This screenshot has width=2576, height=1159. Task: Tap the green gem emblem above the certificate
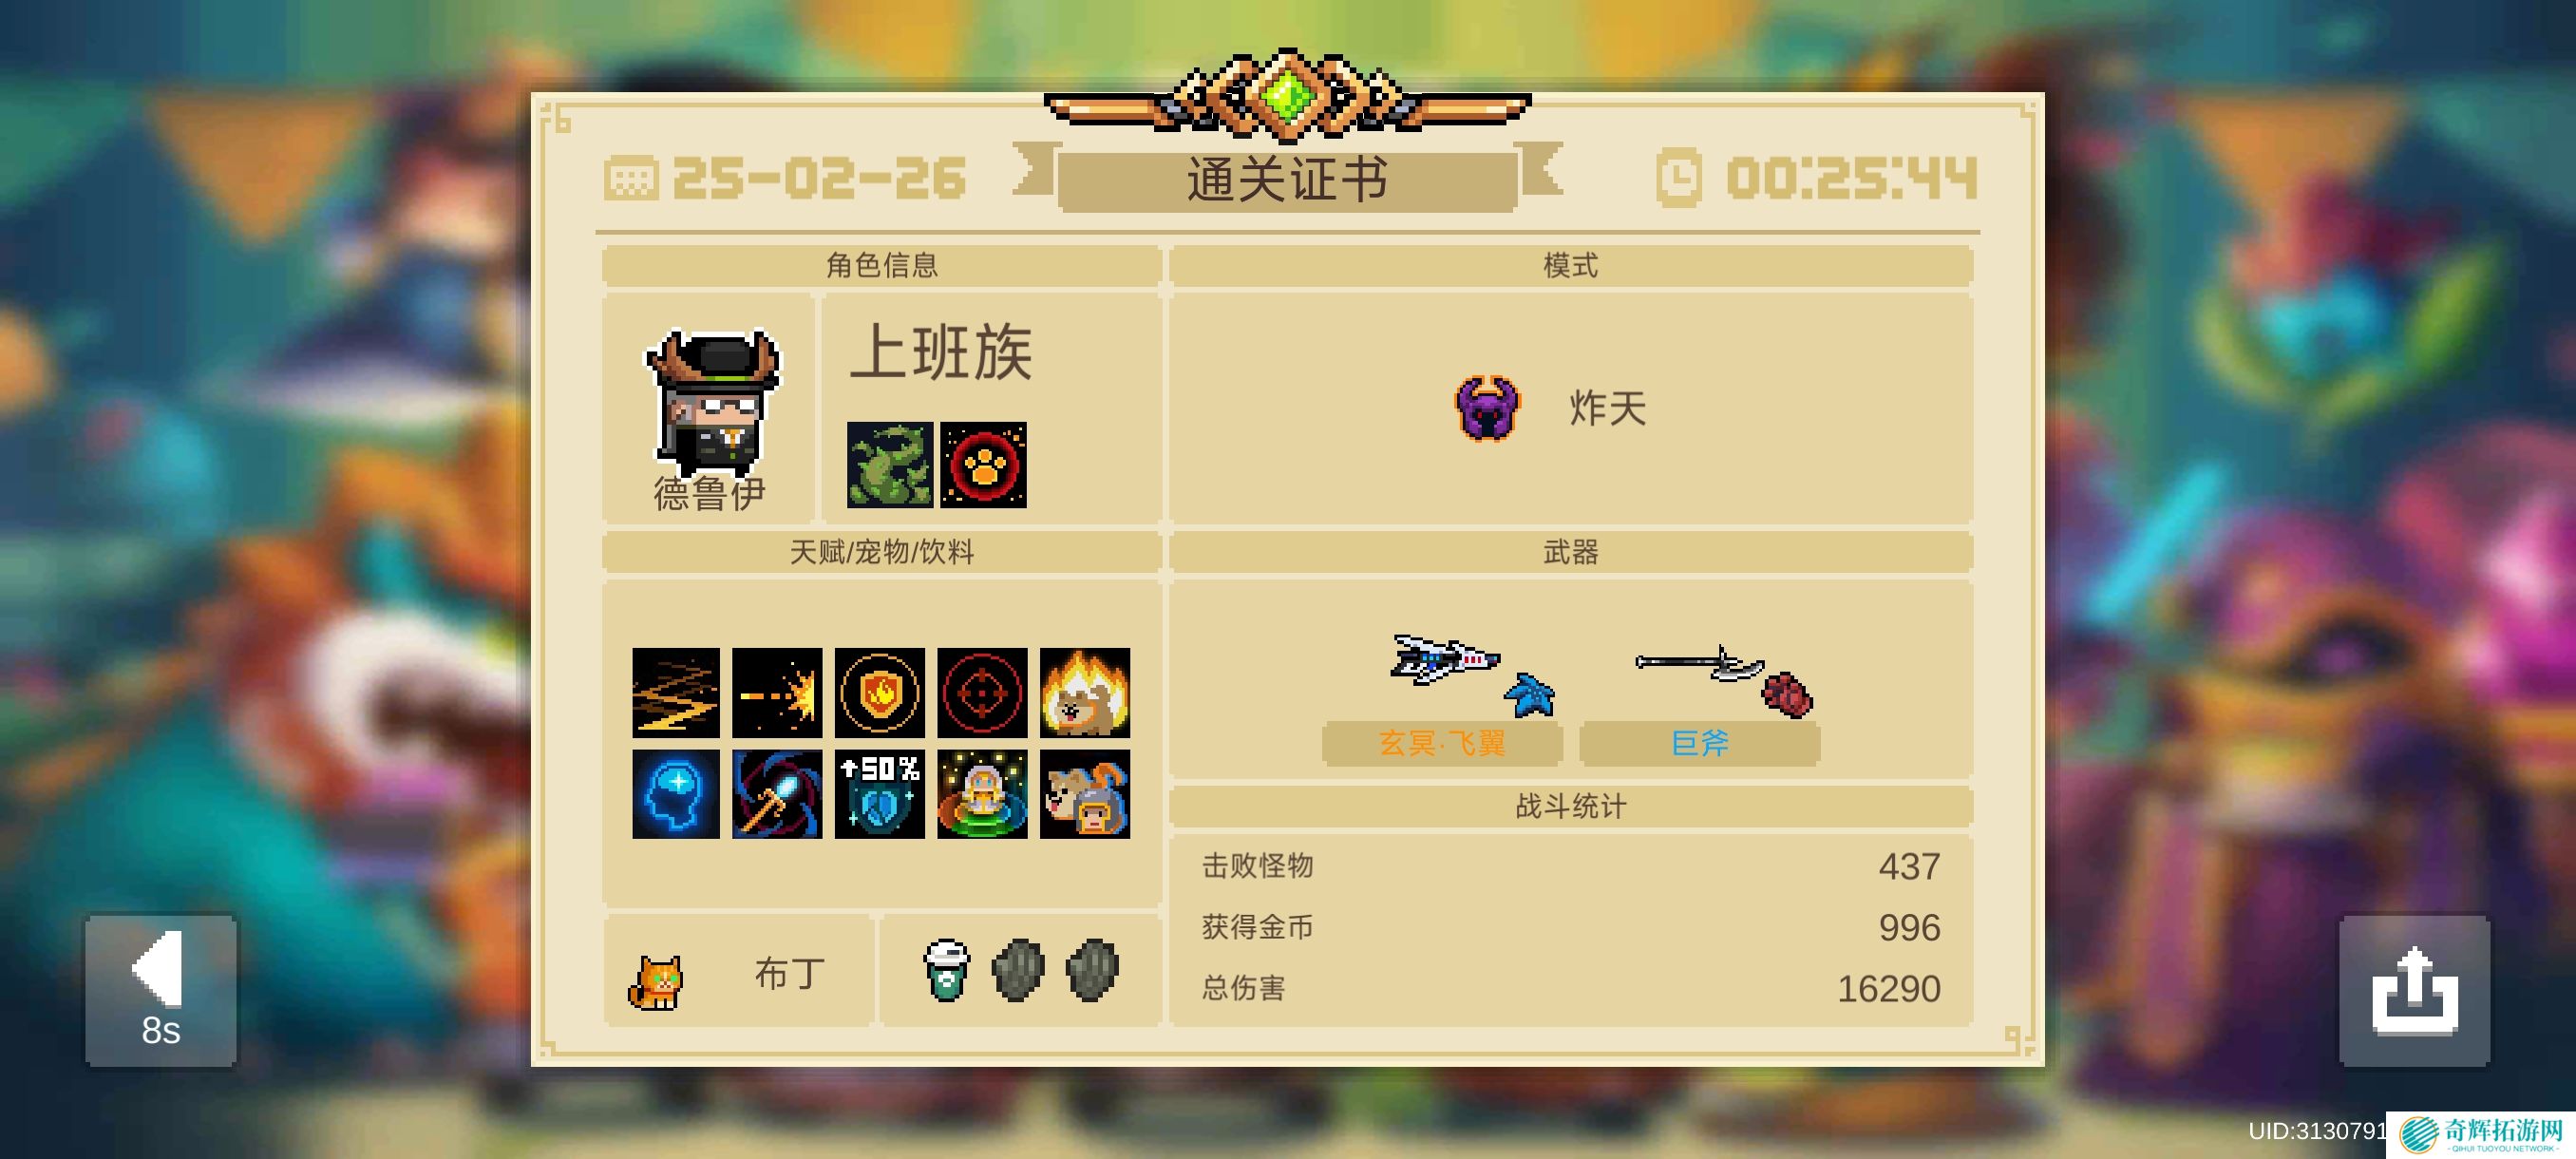pos(1287,96)
